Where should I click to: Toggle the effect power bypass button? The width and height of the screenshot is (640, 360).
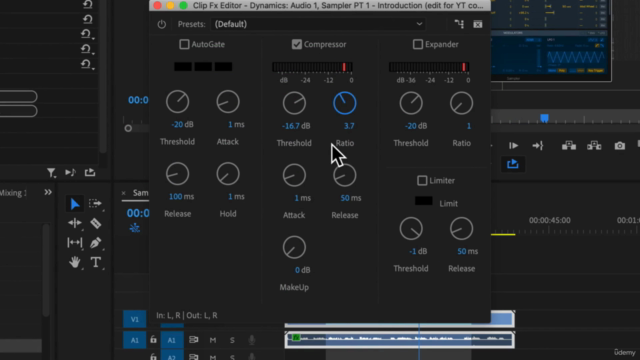(162, 24)
